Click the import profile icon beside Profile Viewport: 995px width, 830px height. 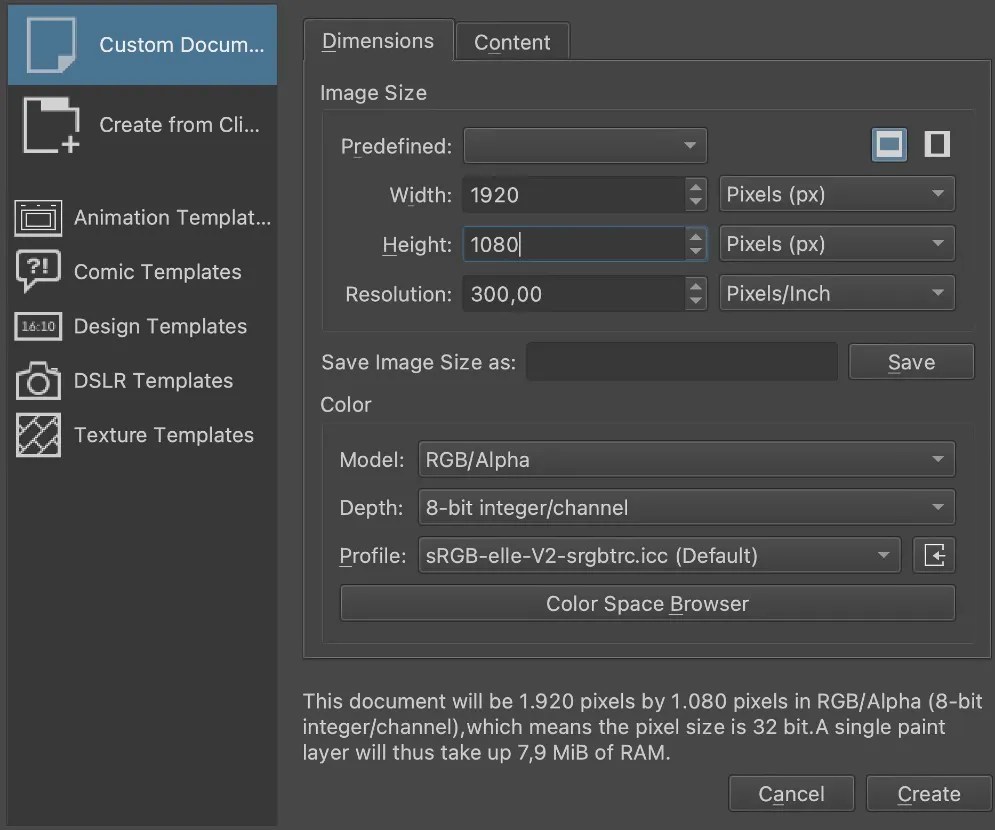[934, 555]
